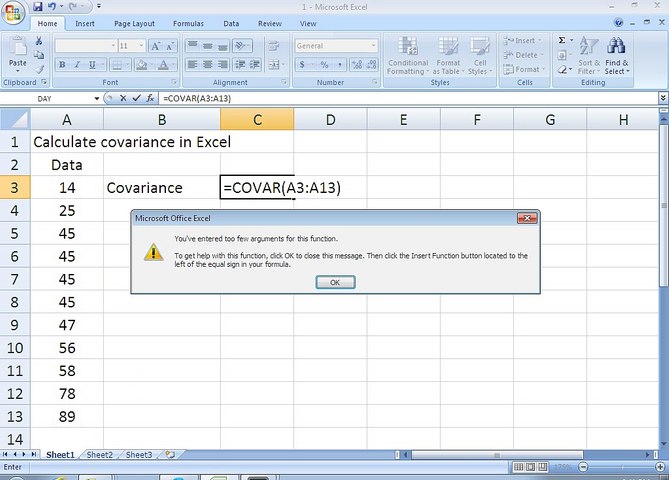Screen dimensions: 669x480
Task: Close the Microsoft Office Excel dialog
Action: (x=527, y=218)
